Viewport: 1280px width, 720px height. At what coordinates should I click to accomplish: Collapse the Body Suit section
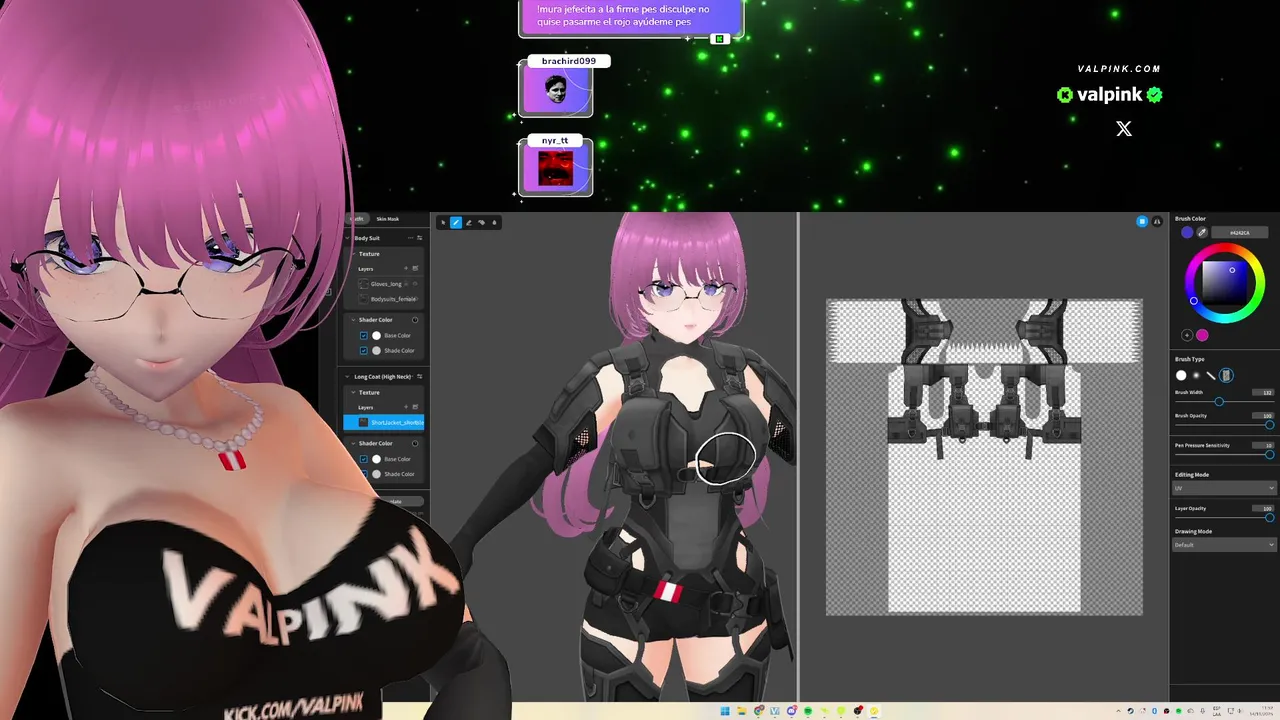347,238
